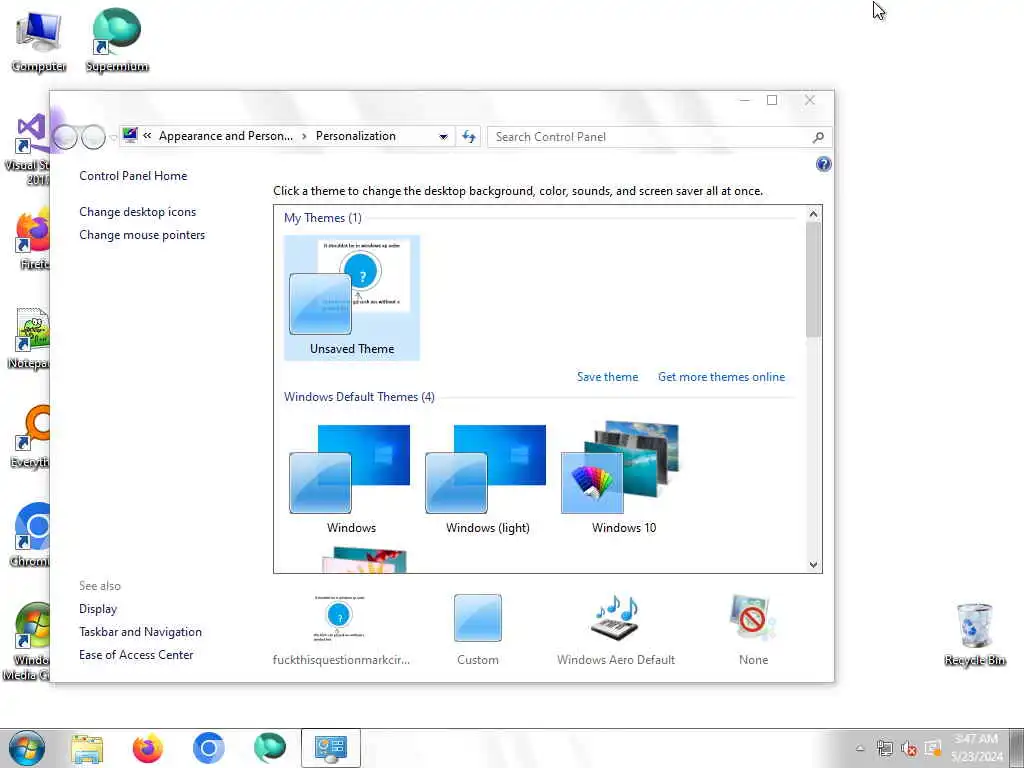Click Change desktop icons link
This screenshot has width=1024, height=768.
pyautogui.click(x=138, y=212)
